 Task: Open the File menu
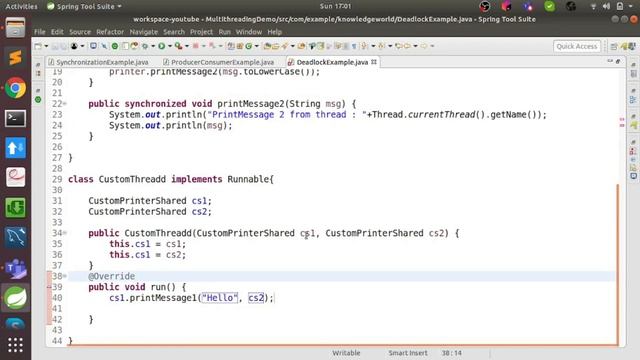click(x=40, y=32)
